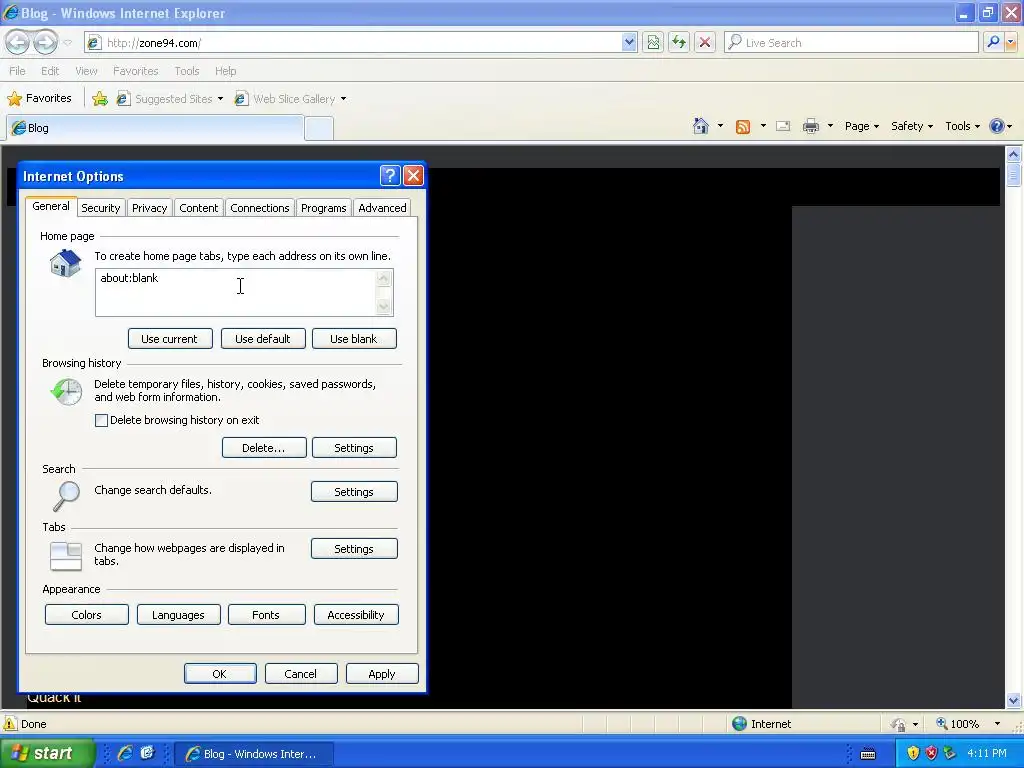1024x768 pixels.
Task: Click the Refresh page icon
Action: pos(679,42)
